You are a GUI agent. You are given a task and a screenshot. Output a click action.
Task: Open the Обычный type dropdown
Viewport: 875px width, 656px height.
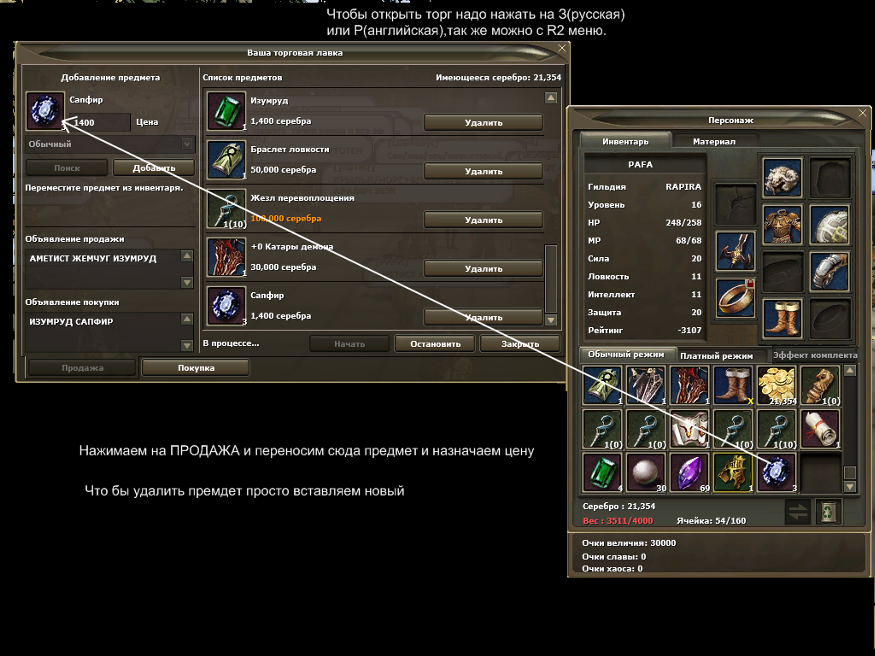pyautogui.click(x=110, y=144)
